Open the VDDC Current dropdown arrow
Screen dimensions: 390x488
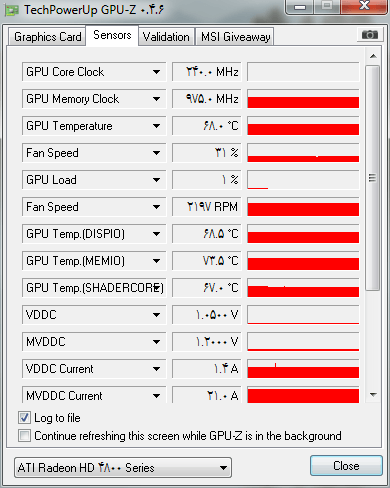(156, 369)
